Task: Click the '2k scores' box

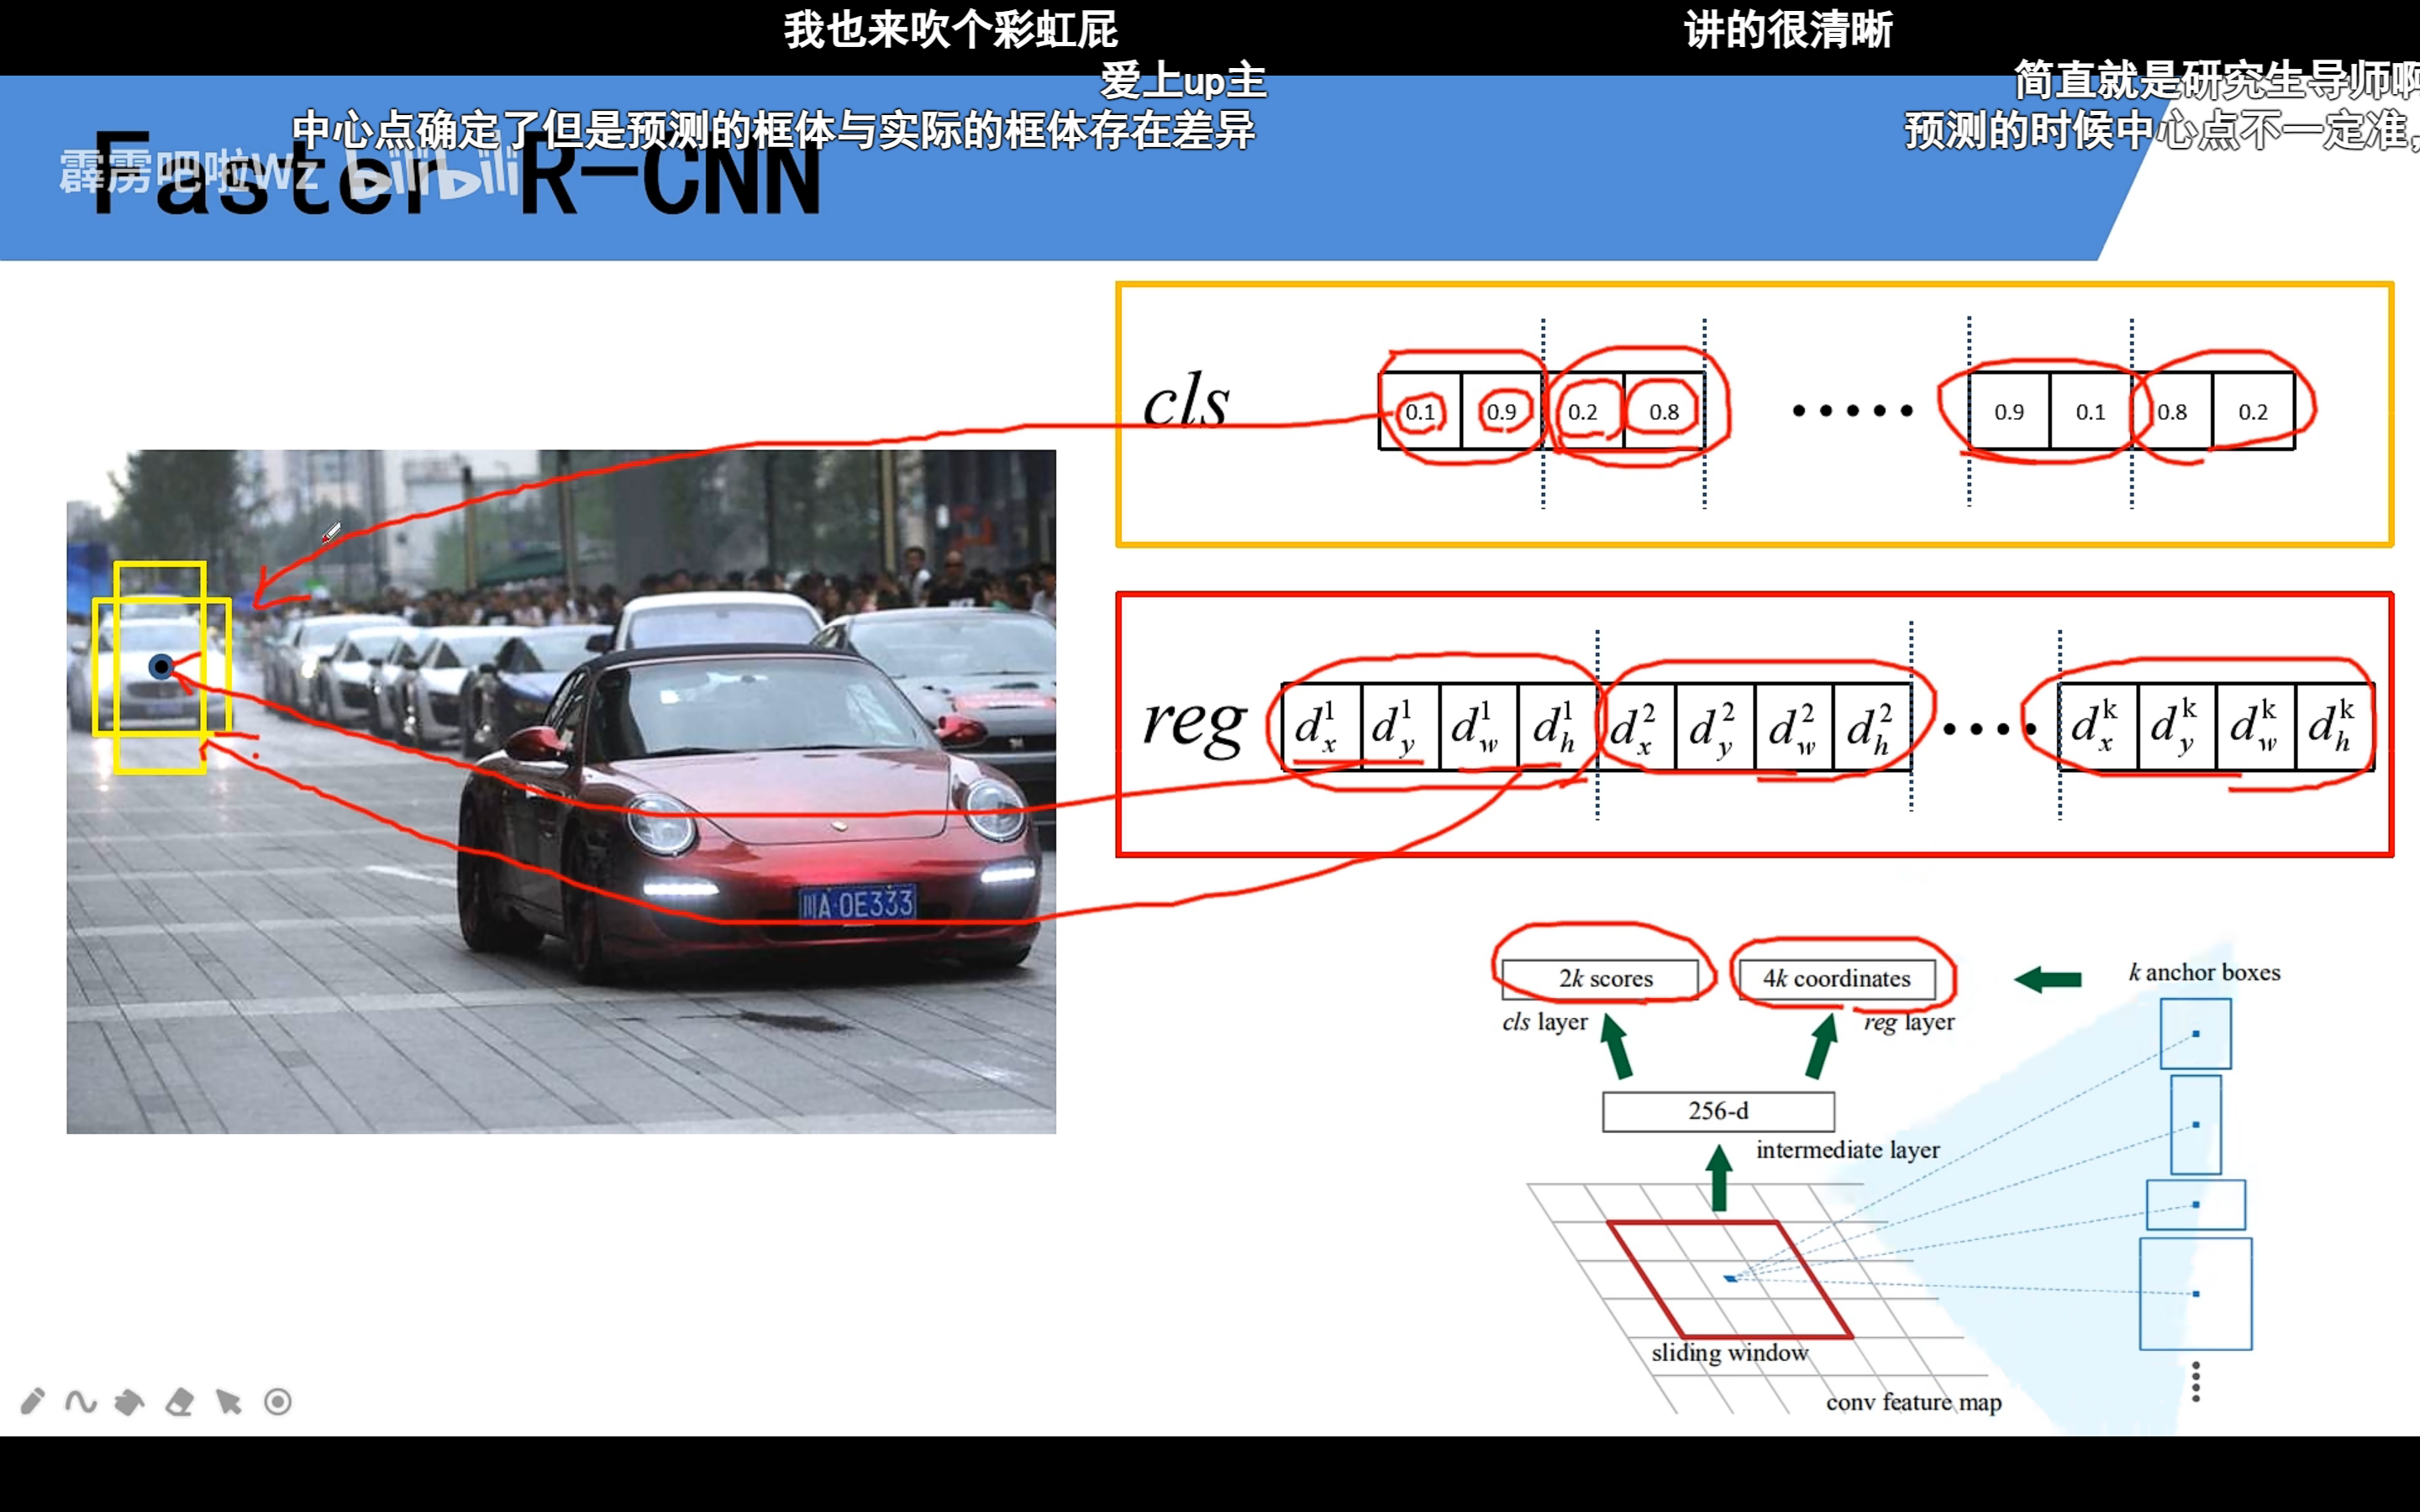Action: click(1600, 978)
